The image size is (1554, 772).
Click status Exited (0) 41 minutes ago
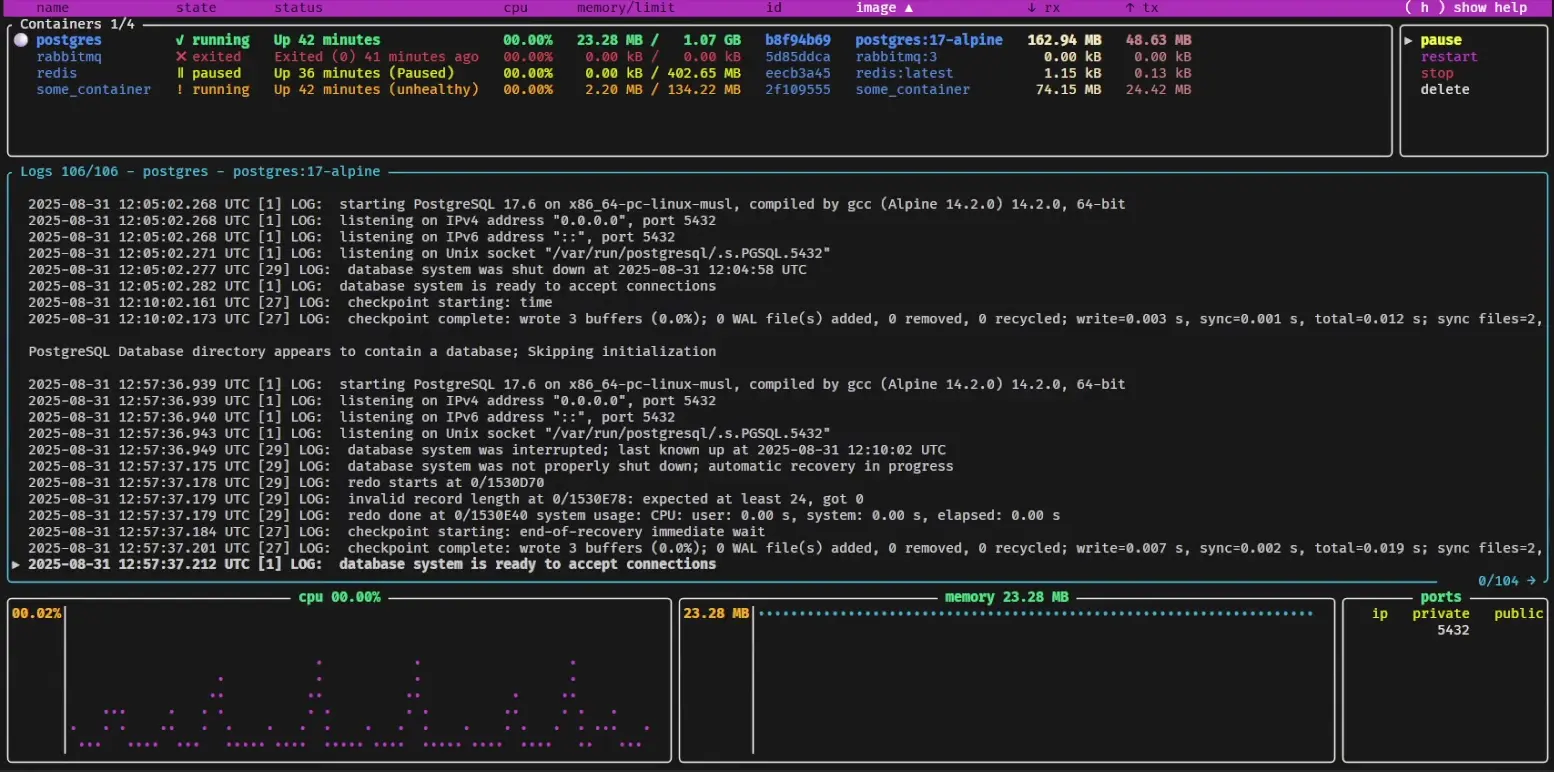point(376,57)
